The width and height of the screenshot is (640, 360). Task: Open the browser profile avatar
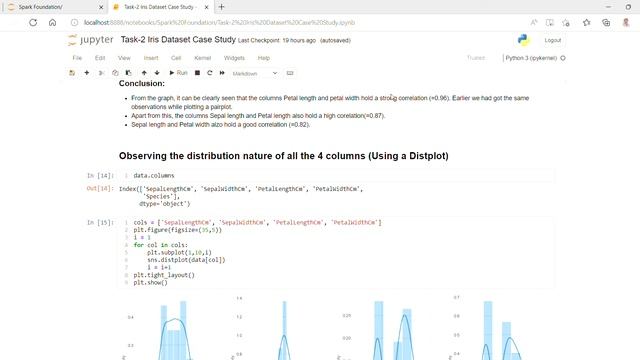click(626, 22)
